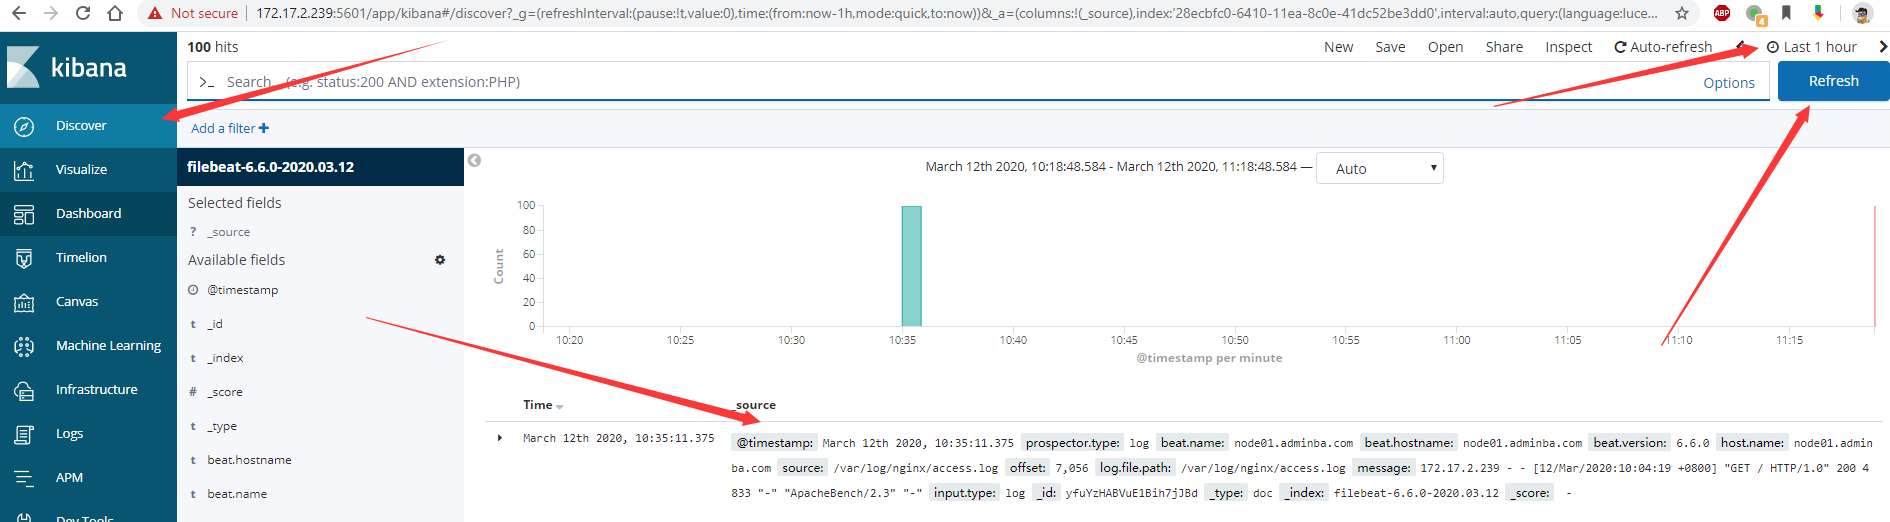Click the Kibana logo

tap(67, 67)
